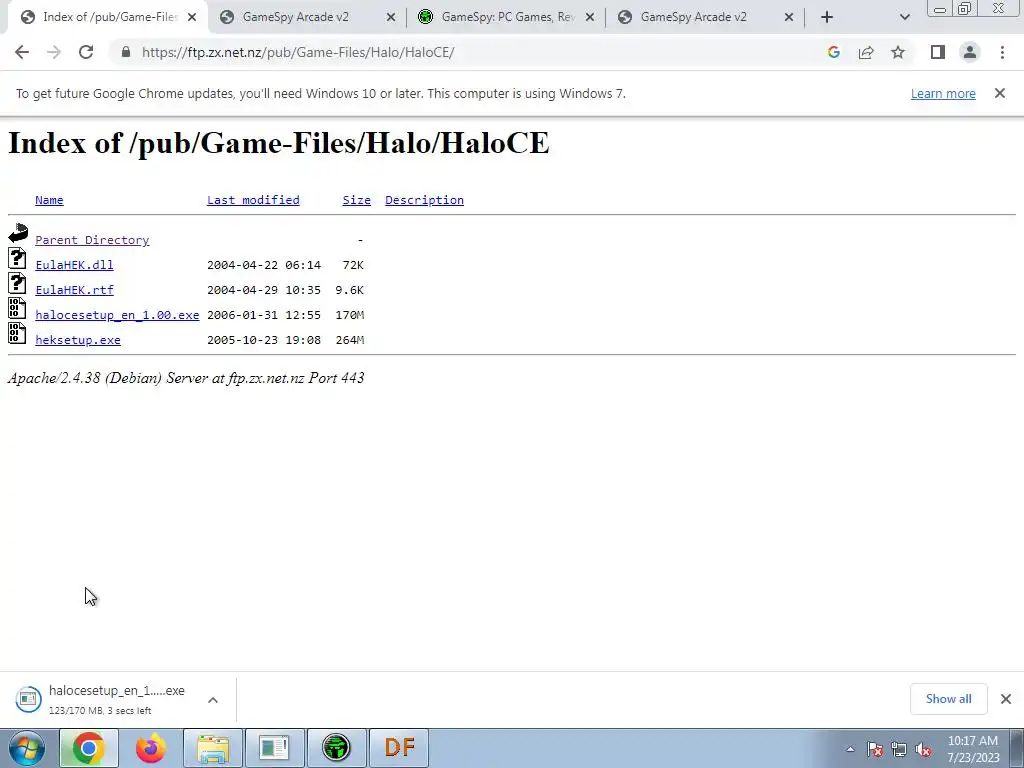The width and height of the screenshot is (1024, 768).
Task: Close the Index of /pub tab
Action: coord(192,17)
